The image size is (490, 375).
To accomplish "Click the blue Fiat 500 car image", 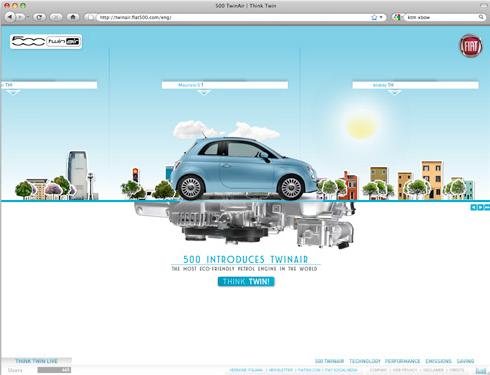I will click(245, 168).
